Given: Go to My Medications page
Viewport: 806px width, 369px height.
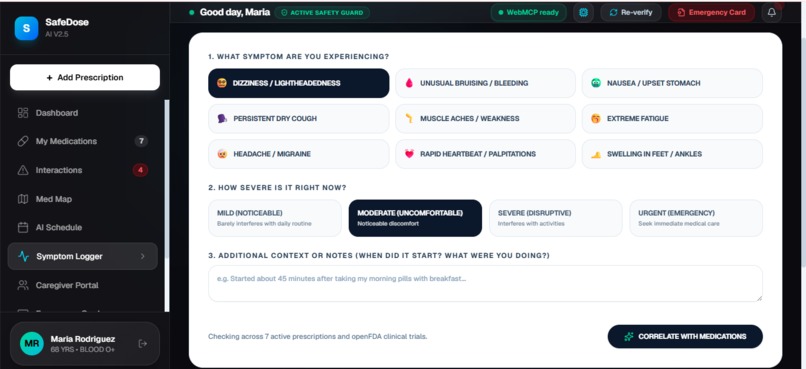Looking at the screenshot, I should pos(82,141).
